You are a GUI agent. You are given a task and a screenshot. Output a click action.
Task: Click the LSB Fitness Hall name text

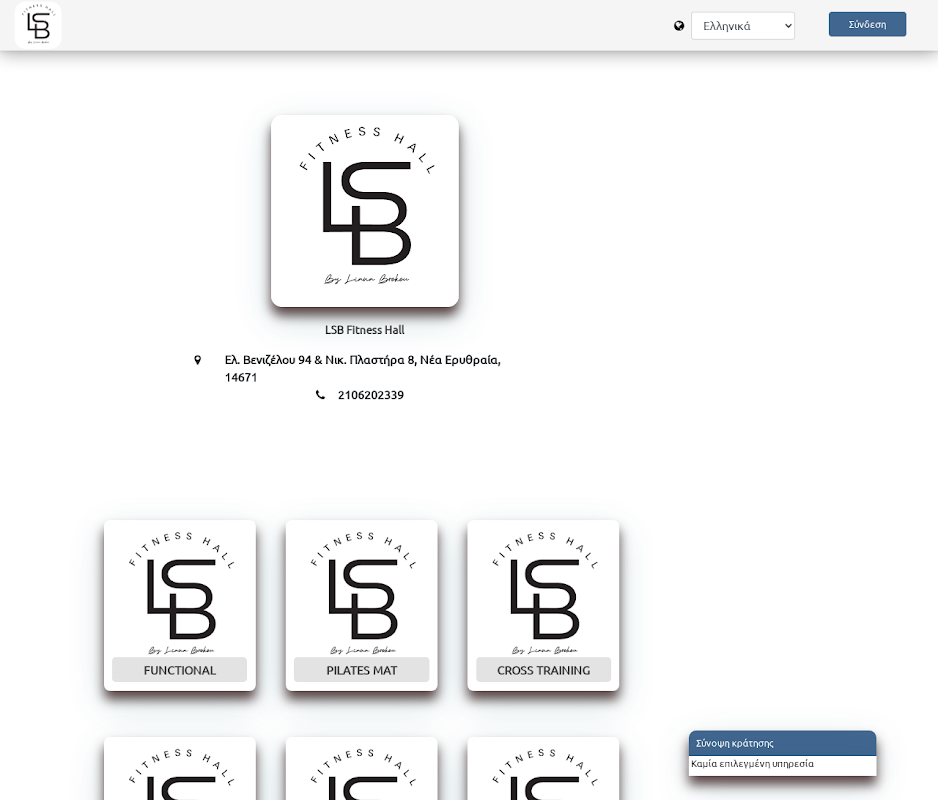(x=365, y=330)
